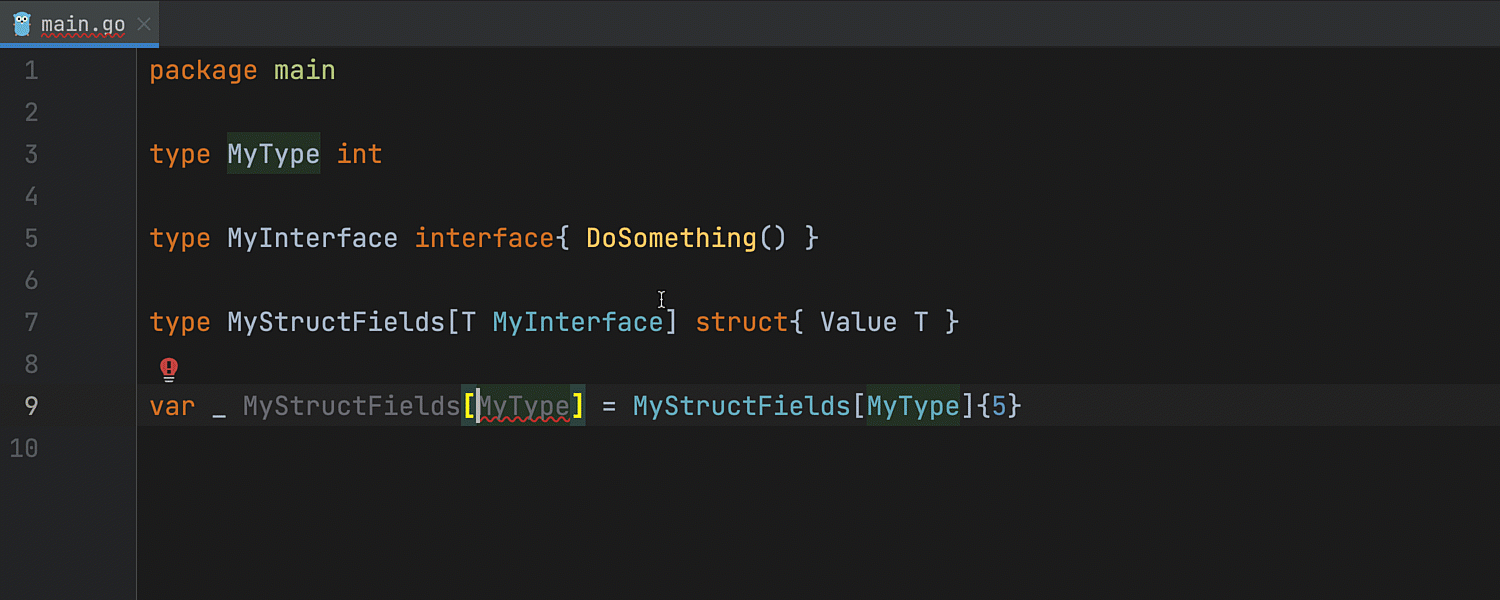Click highlighted yellow closing bracket on line 9
Viewport: 1500px width, 600px height.
point(578,406)
